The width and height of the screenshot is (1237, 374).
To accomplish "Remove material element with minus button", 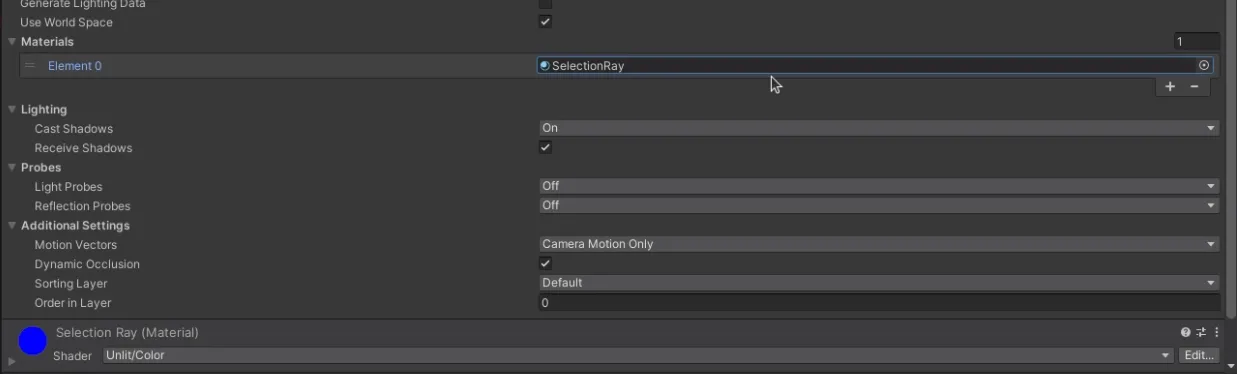I will [x=1194, y=87].
